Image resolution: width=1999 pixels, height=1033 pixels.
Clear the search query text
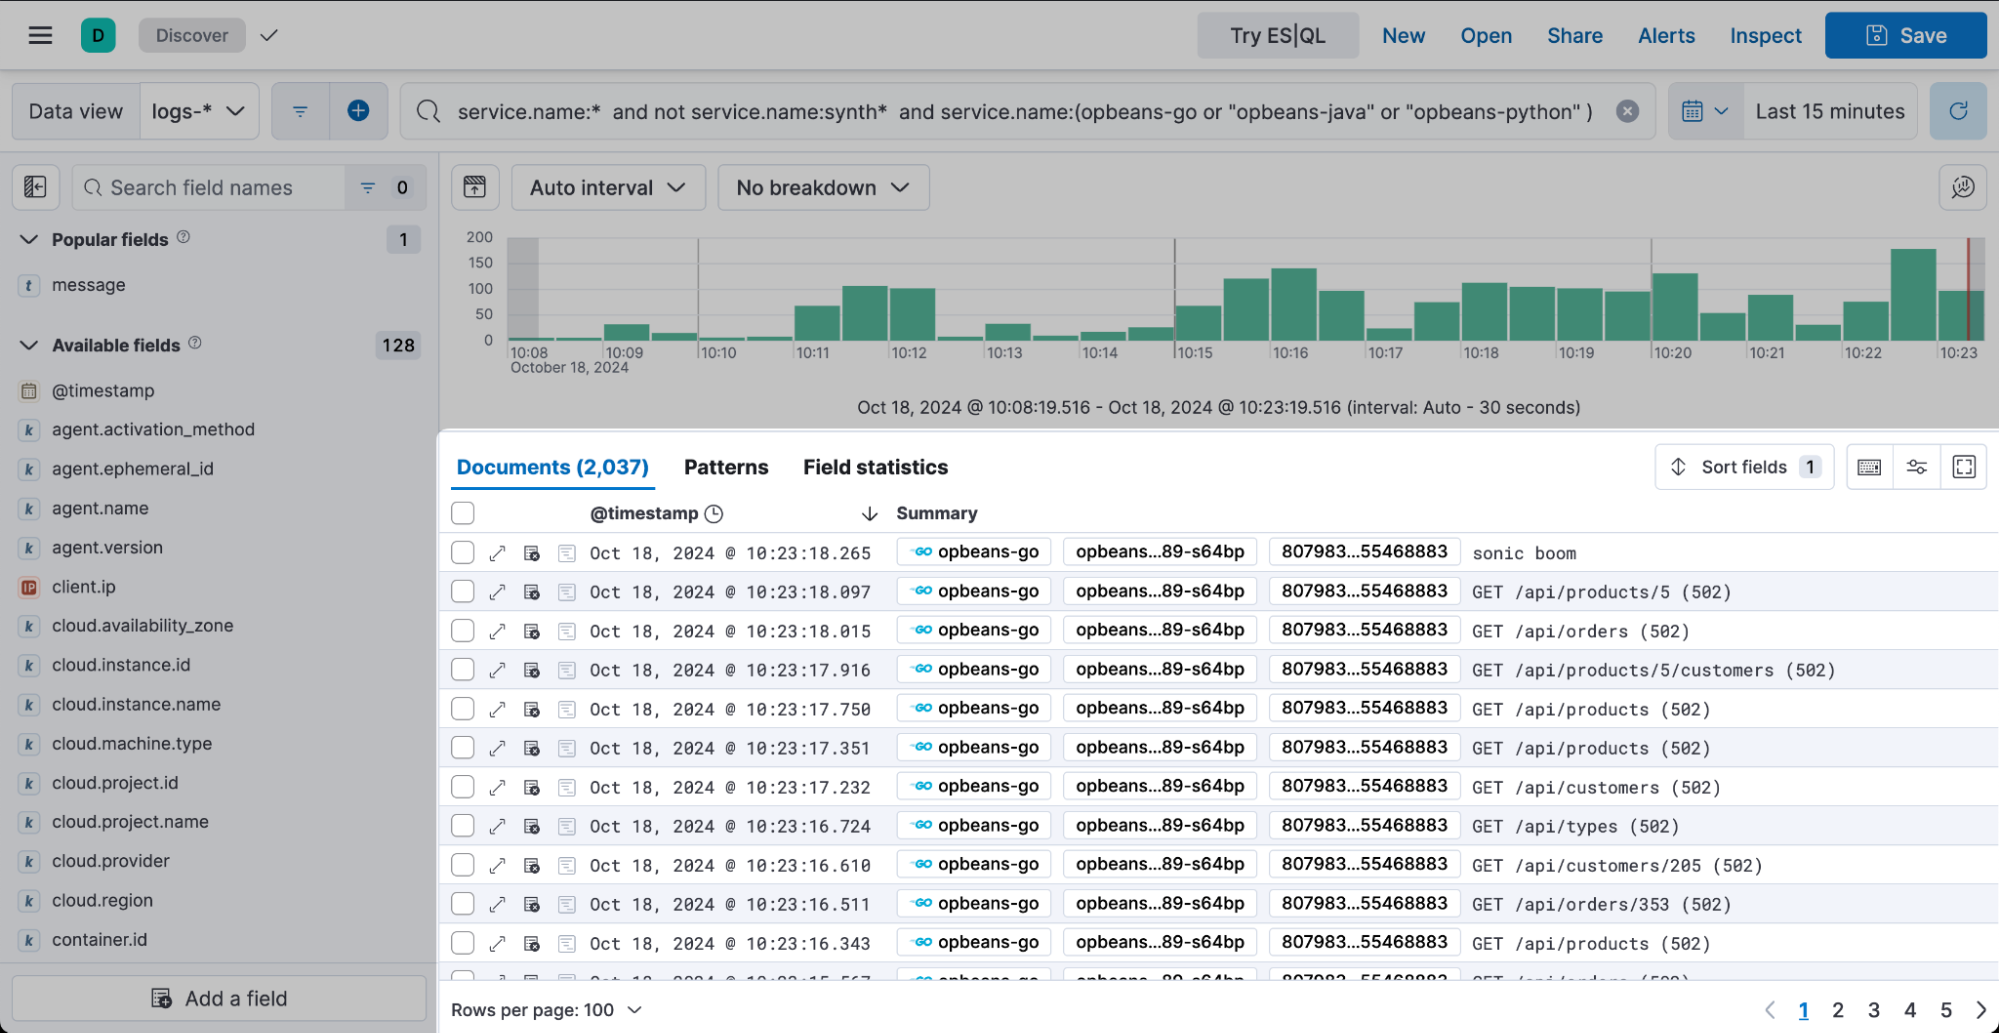tap(1627, 111)
